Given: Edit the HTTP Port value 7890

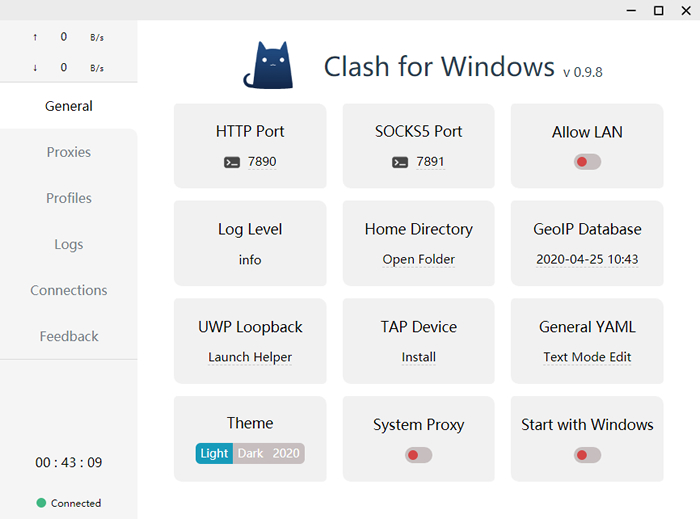Looking at the screenshot, I should point(261,162).
